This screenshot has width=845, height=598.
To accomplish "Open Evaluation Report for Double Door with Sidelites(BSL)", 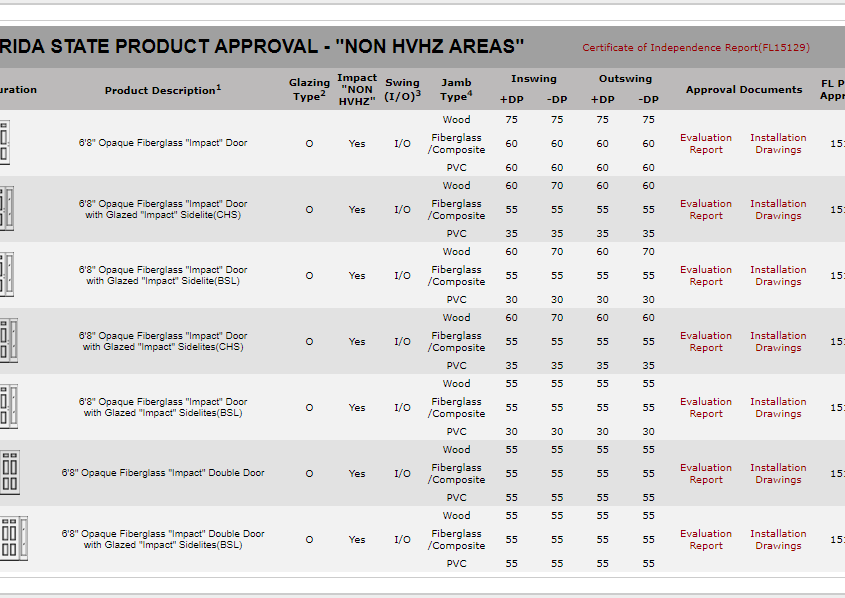I will click(706, 539).
